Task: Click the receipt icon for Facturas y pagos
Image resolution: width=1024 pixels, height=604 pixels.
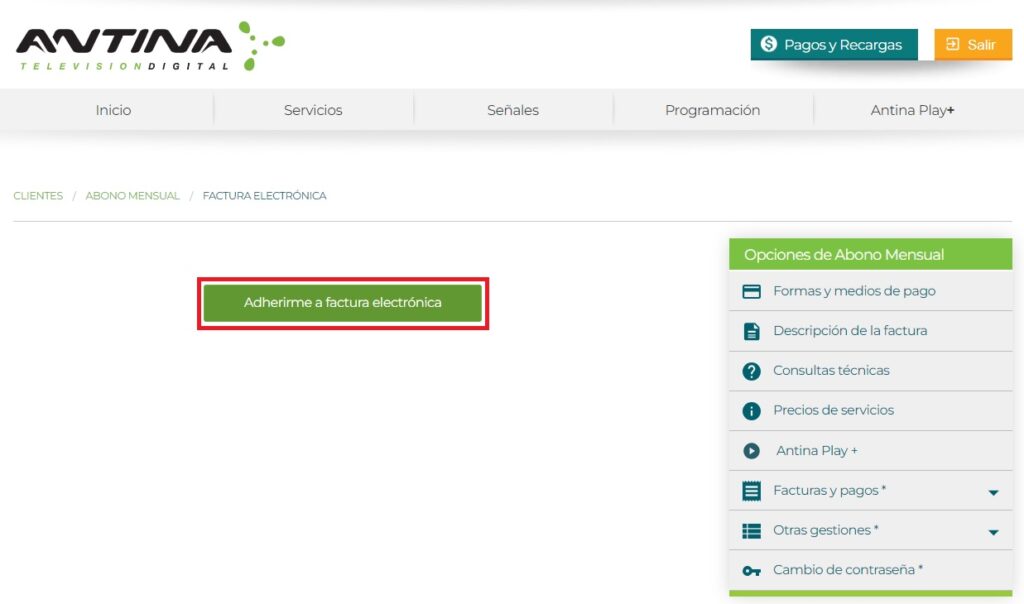Action: click(752, 491)
